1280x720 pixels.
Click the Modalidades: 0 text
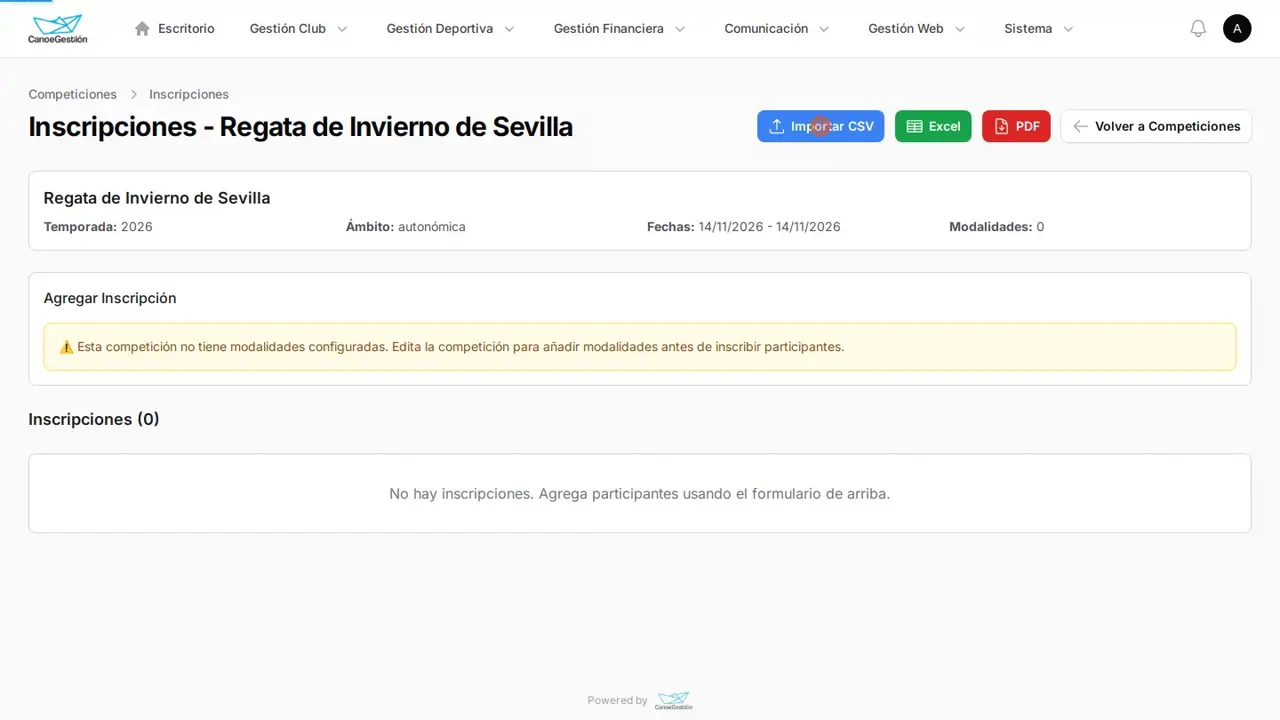tap(997, 227)
